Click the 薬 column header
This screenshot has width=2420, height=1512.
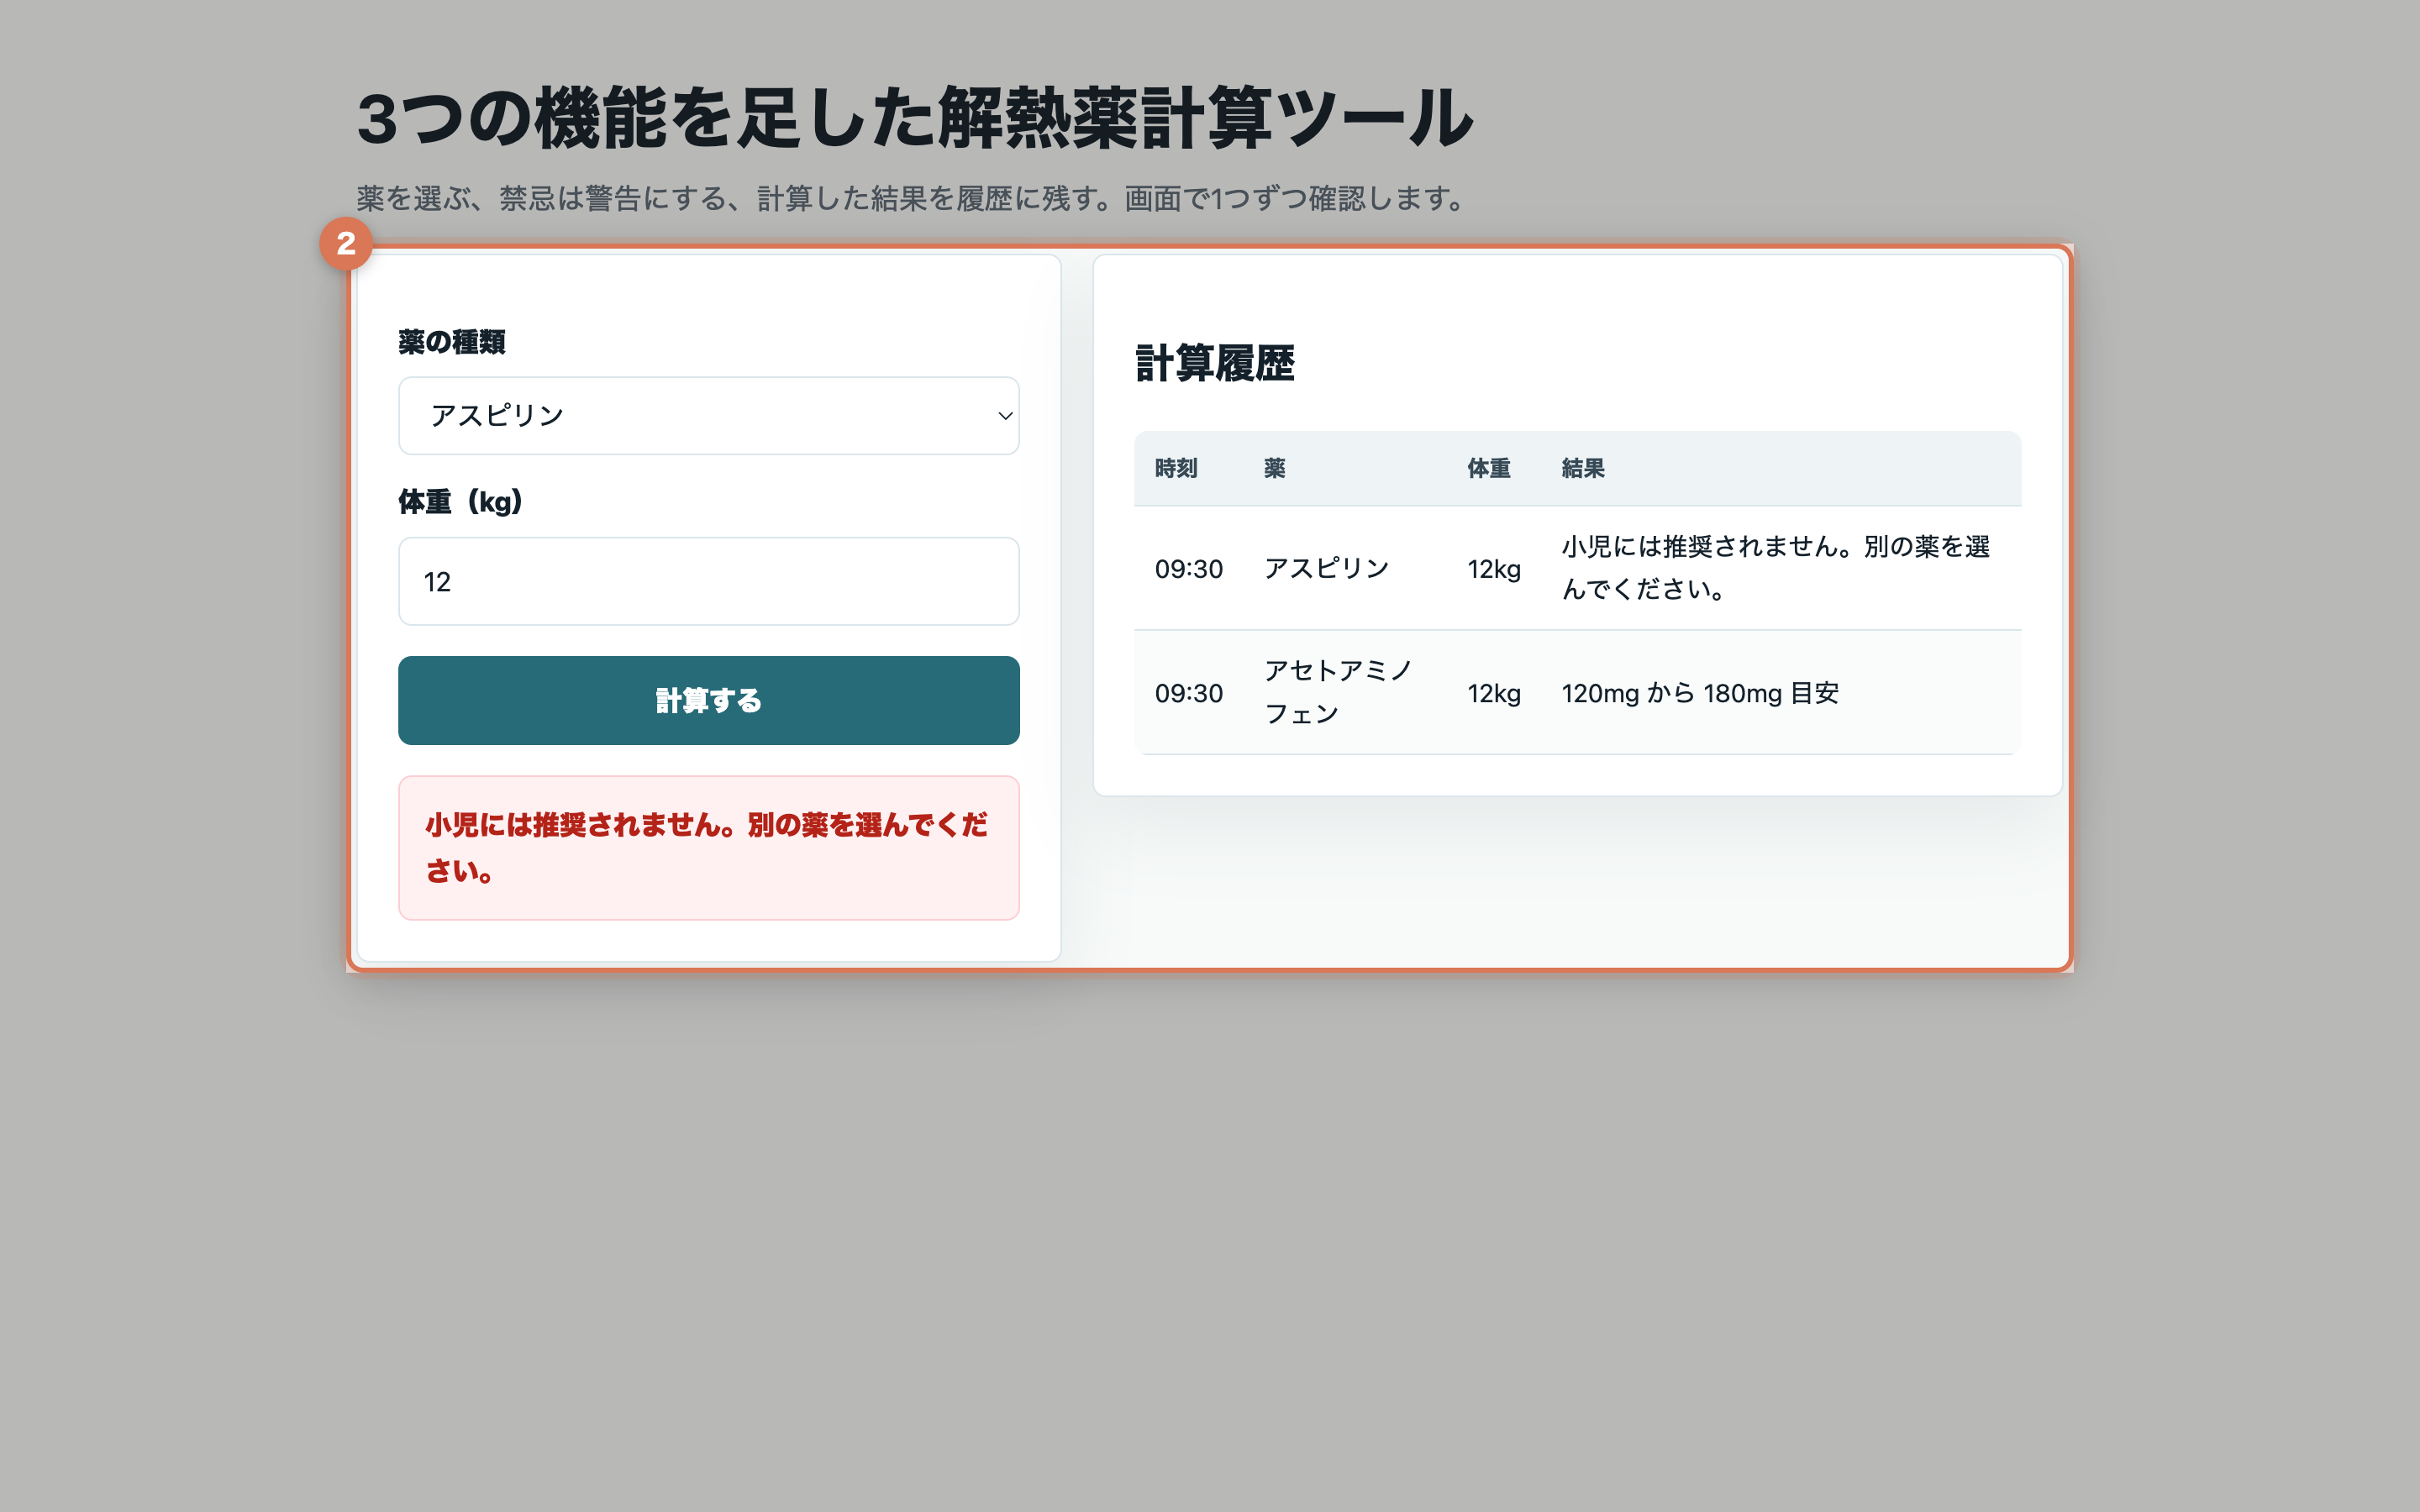pyautogui.click(x=1274, y=468)
